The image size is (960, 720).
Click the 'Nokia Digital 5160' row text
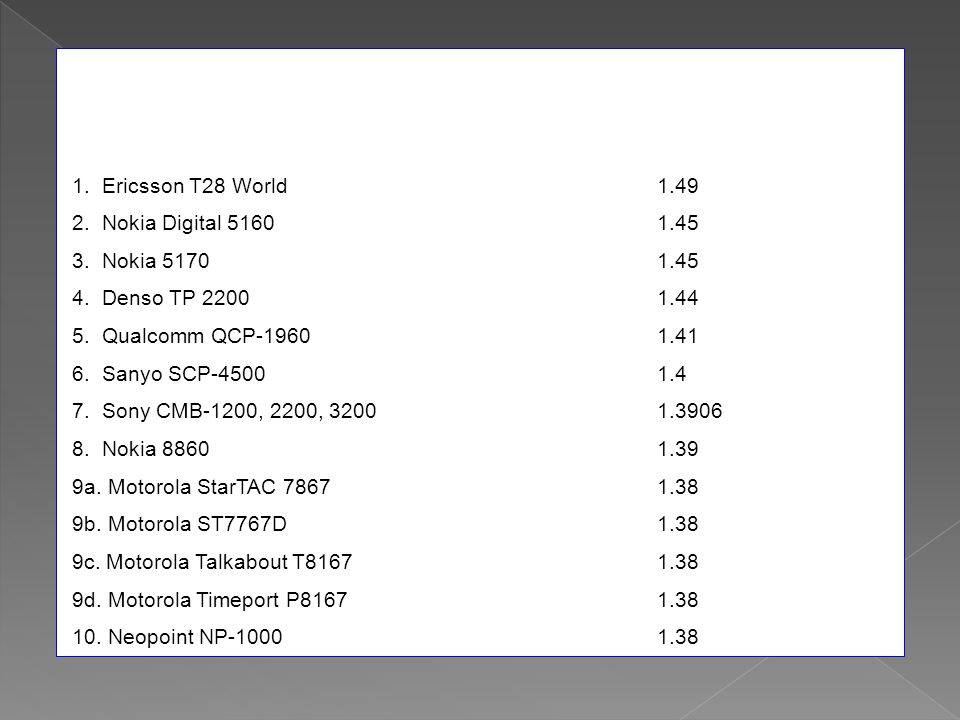[188, 223]
